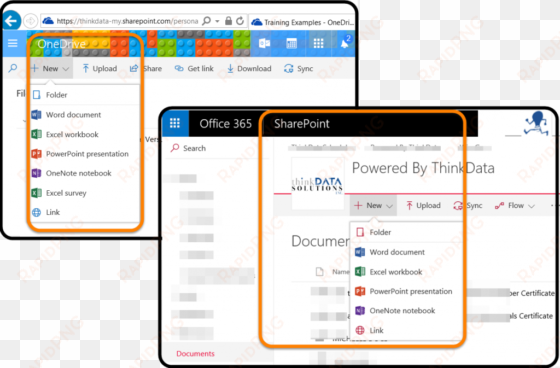Open the app launcher waffle in SharePoint window
Screen dimensions: 560x368
(x=175, y=124)
